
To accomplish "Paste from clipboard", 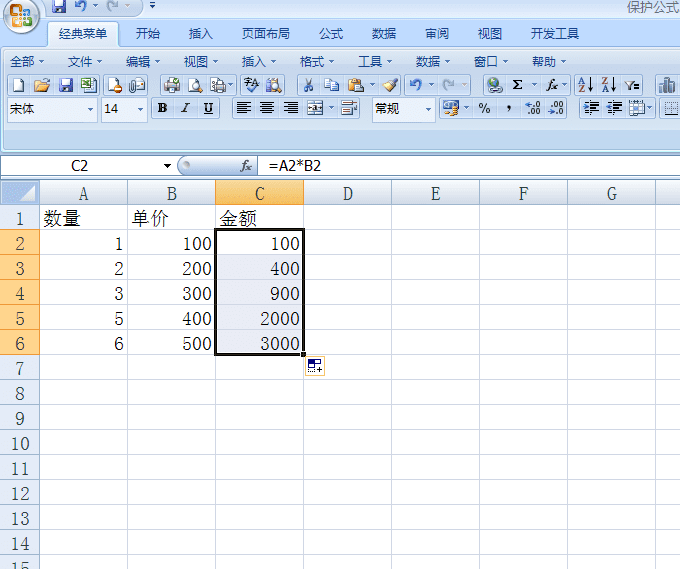I will point(356,85).
